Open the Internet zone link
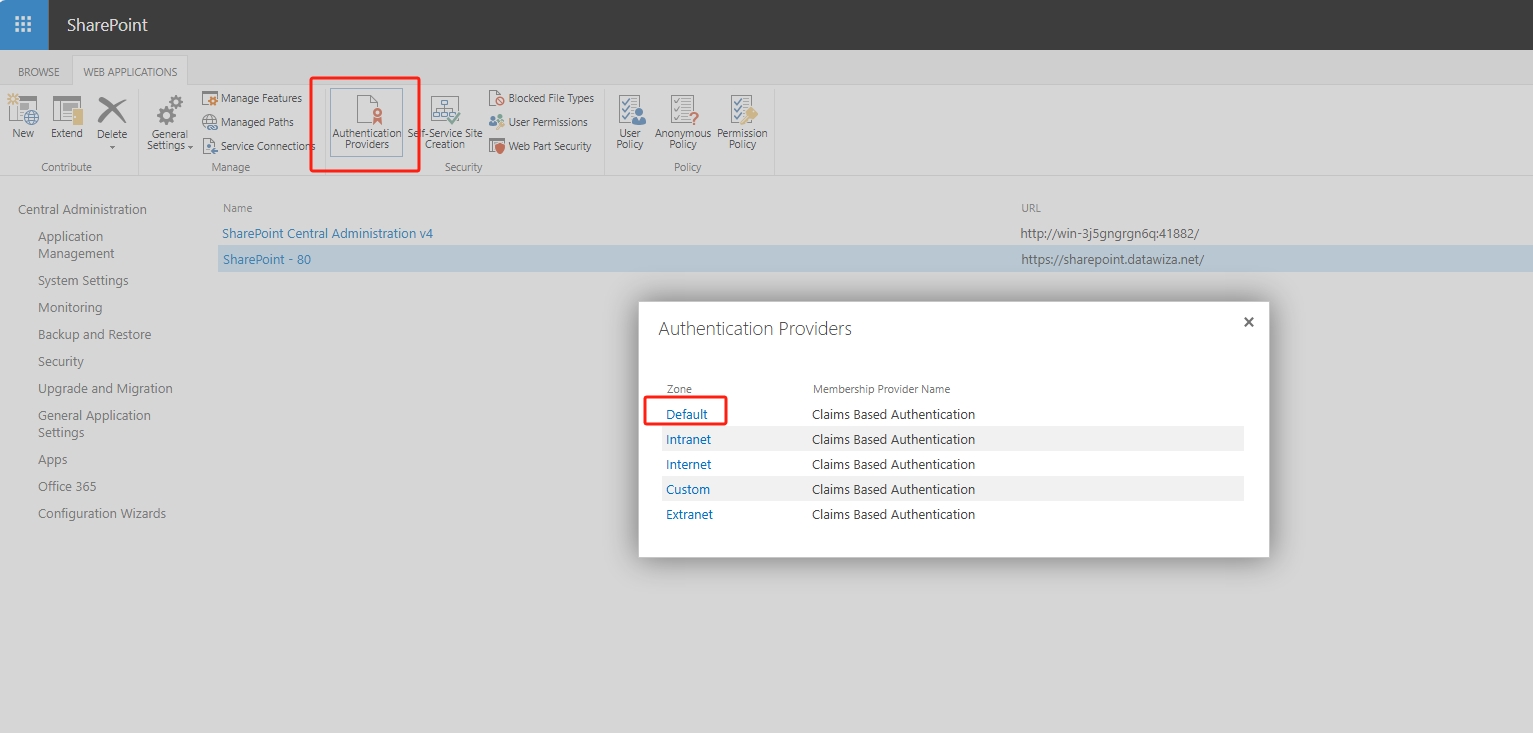1533x733 pixels. (689, 464)
